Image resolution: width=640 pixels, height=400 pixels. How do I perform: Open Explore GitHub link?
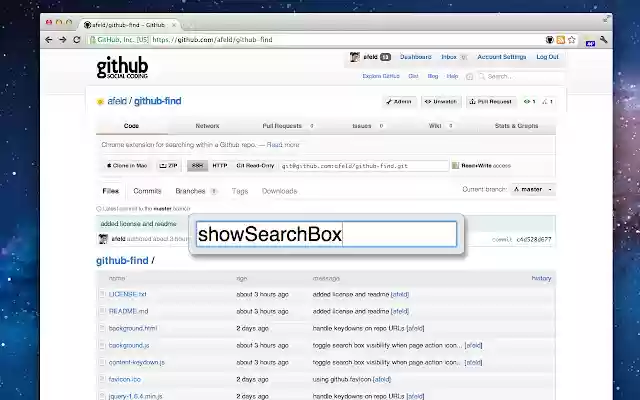381,76
